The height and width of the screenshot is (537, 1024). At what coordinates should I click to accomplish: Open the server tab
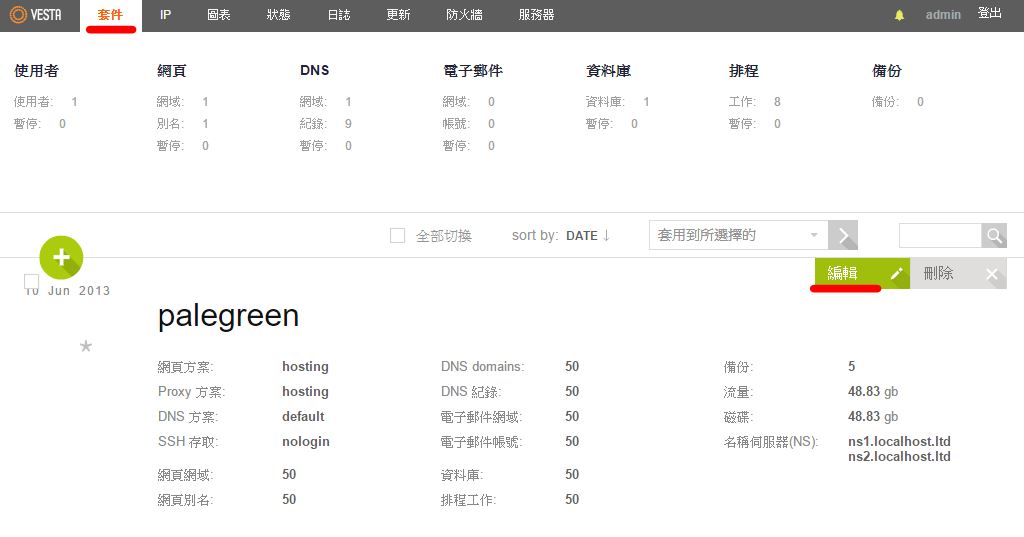point(536,15)
